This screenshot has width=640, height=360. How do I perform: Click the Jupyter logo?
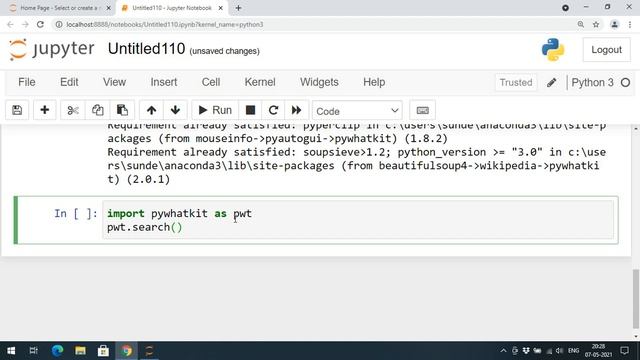pyautogui.click(x=51, y=49)
